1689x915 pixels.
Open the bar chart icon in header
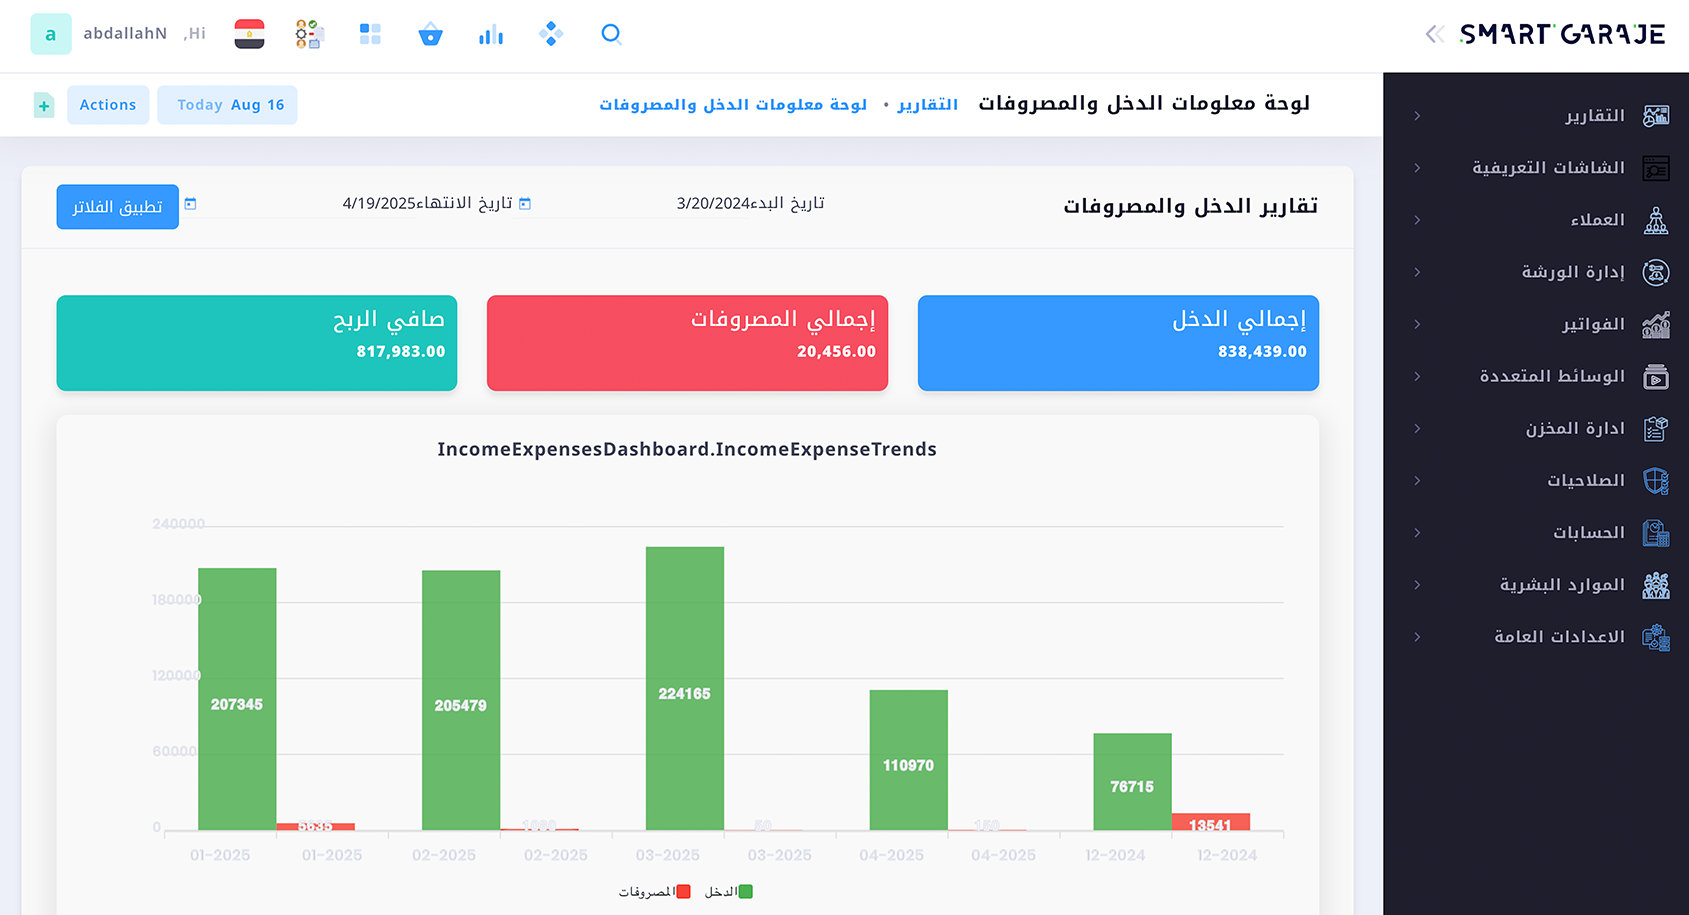coord(490,35)
